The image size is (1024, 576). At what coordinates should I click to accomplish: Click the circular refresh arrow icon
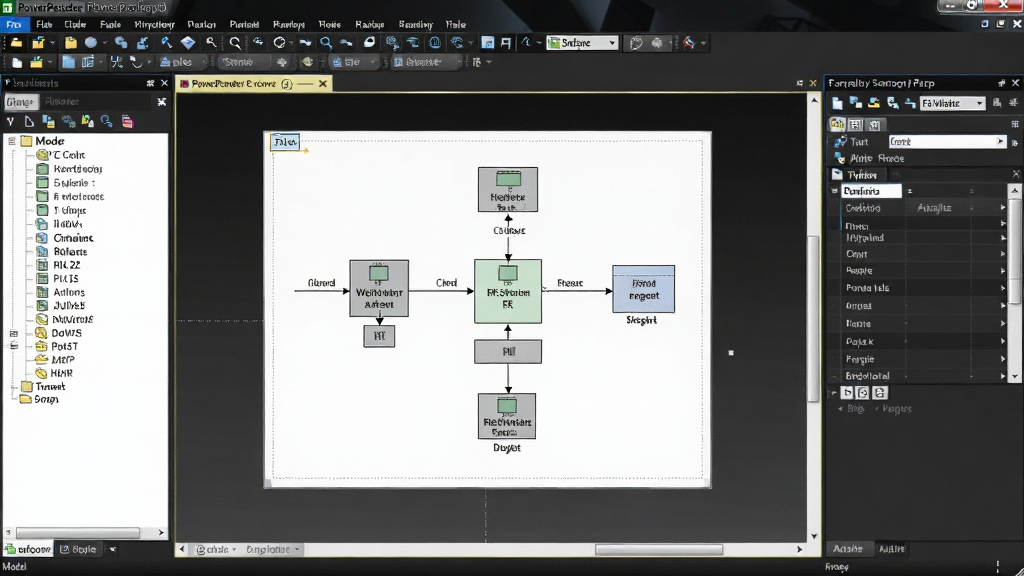280,43
